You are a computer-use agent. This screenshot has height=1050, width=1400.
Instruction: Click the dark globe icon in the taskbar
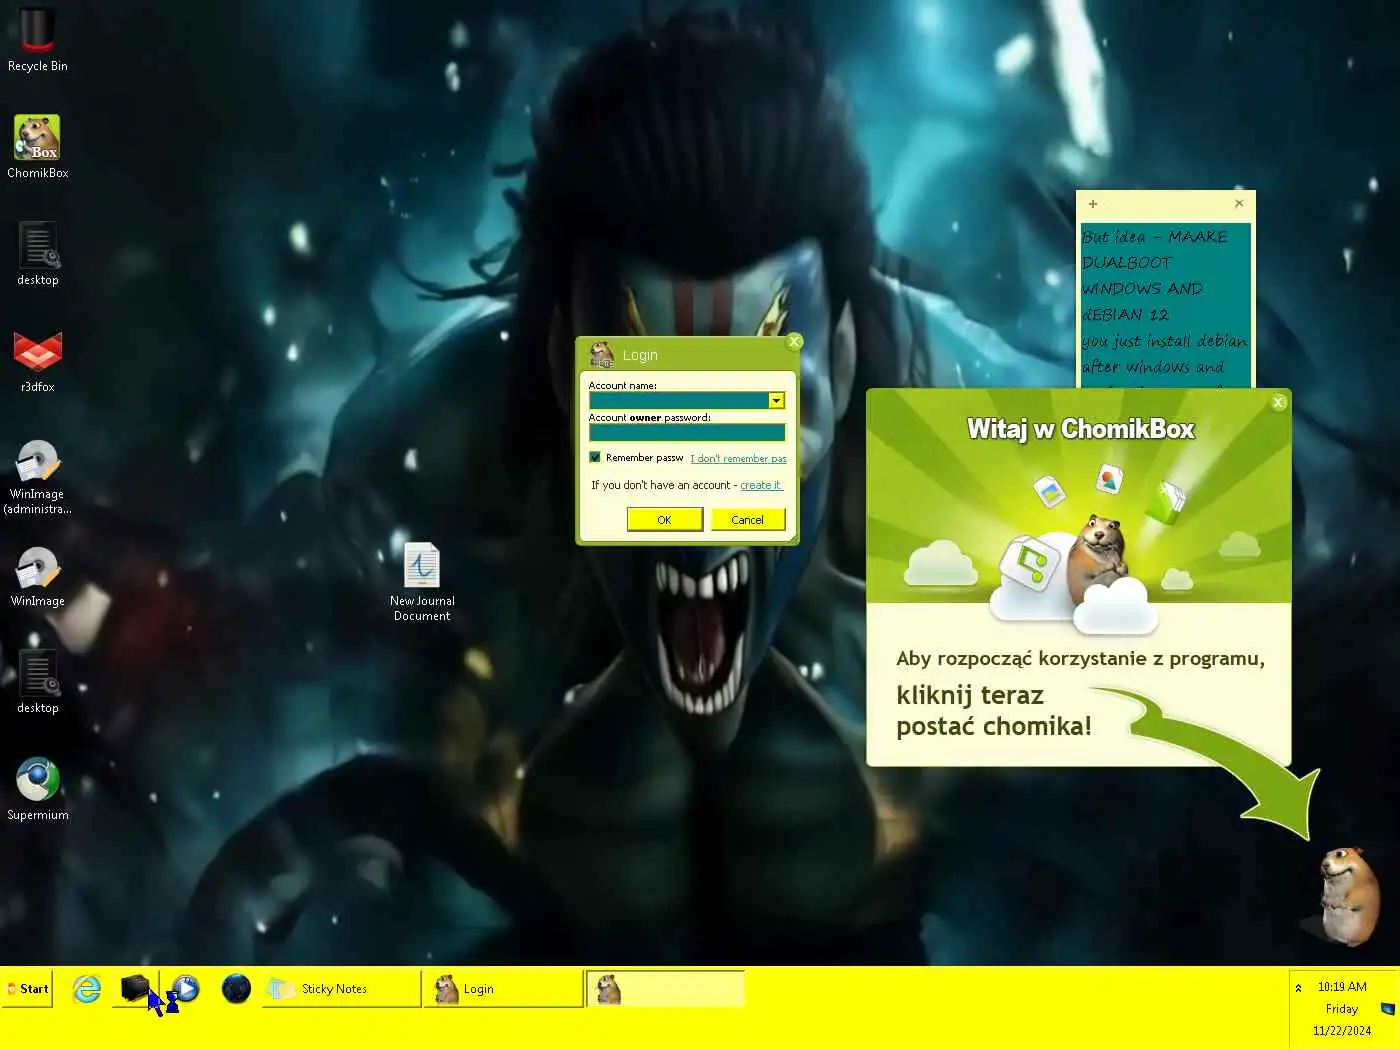tap(236, 989)
